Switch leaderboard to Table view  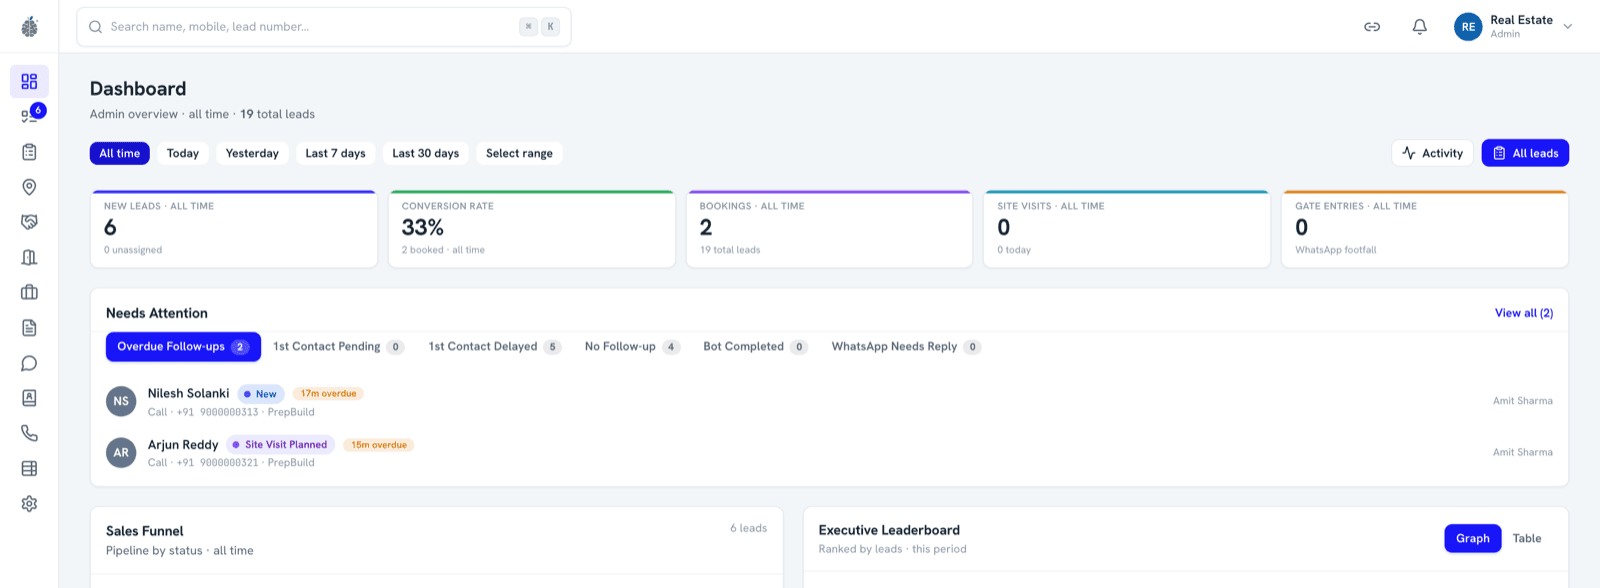pyautogui.click(x=1527, y=538)
